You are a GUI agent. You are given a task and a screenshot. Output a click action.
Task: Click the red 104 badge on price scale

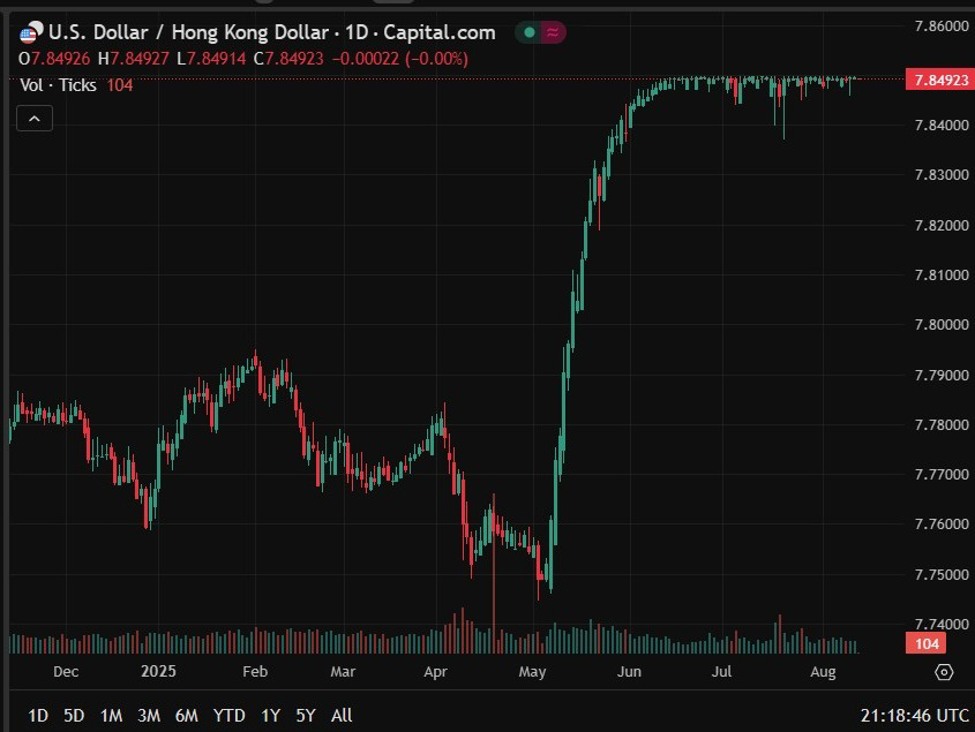(x=924, y=643)
